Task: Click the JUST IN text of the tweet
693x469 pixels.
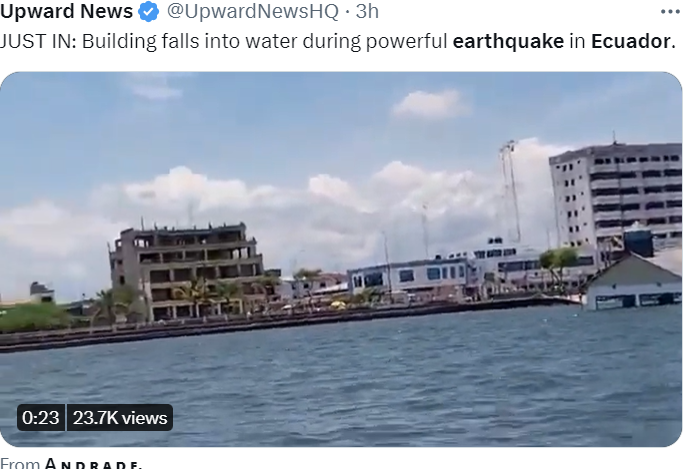Action: coord(38,41)
